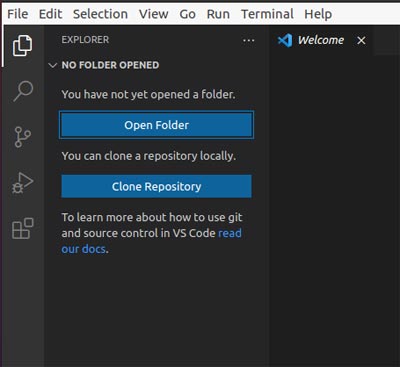Open Explorer's three-dot more actions menu
Viewport: 400px width, 367px height.
[x=249, y=41]
